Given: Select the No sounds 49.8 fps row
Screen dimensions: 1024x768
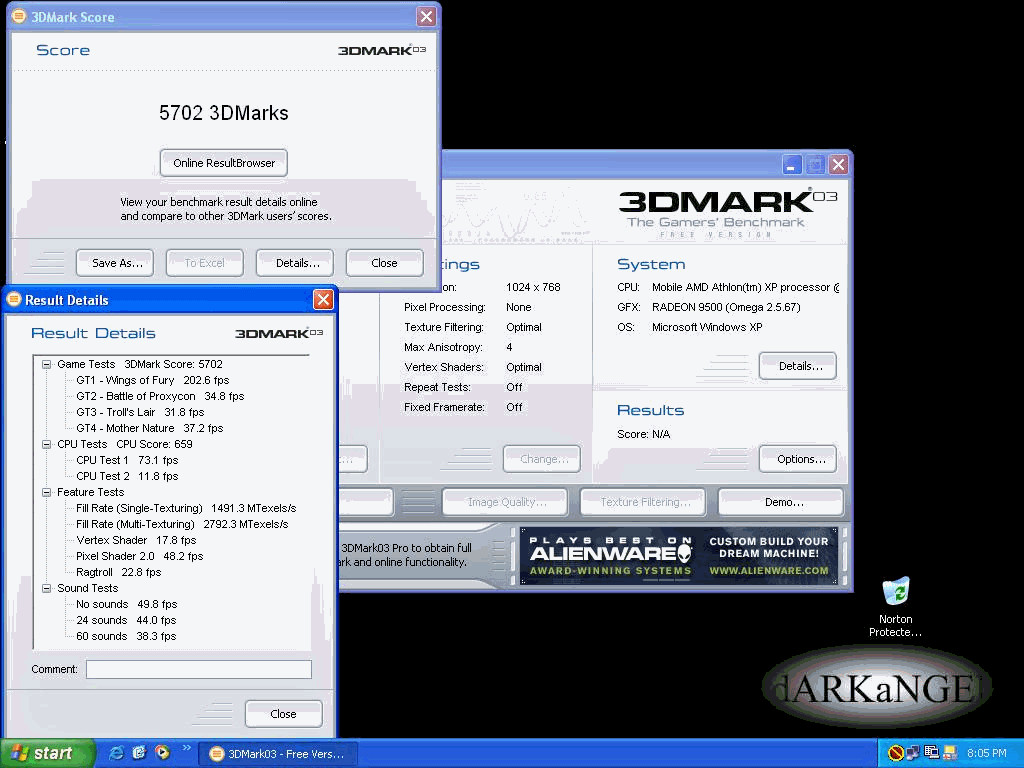Looking at the screenshot, I should pos(127,605).
